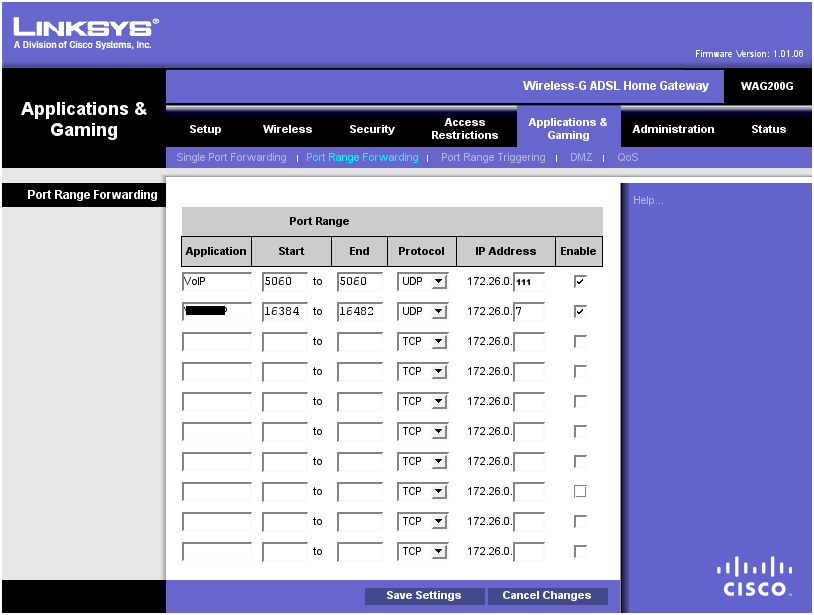Viewport: 814px width, 615px height.
Task: Check the Enable box on the third row
Action: click(578, 341)
